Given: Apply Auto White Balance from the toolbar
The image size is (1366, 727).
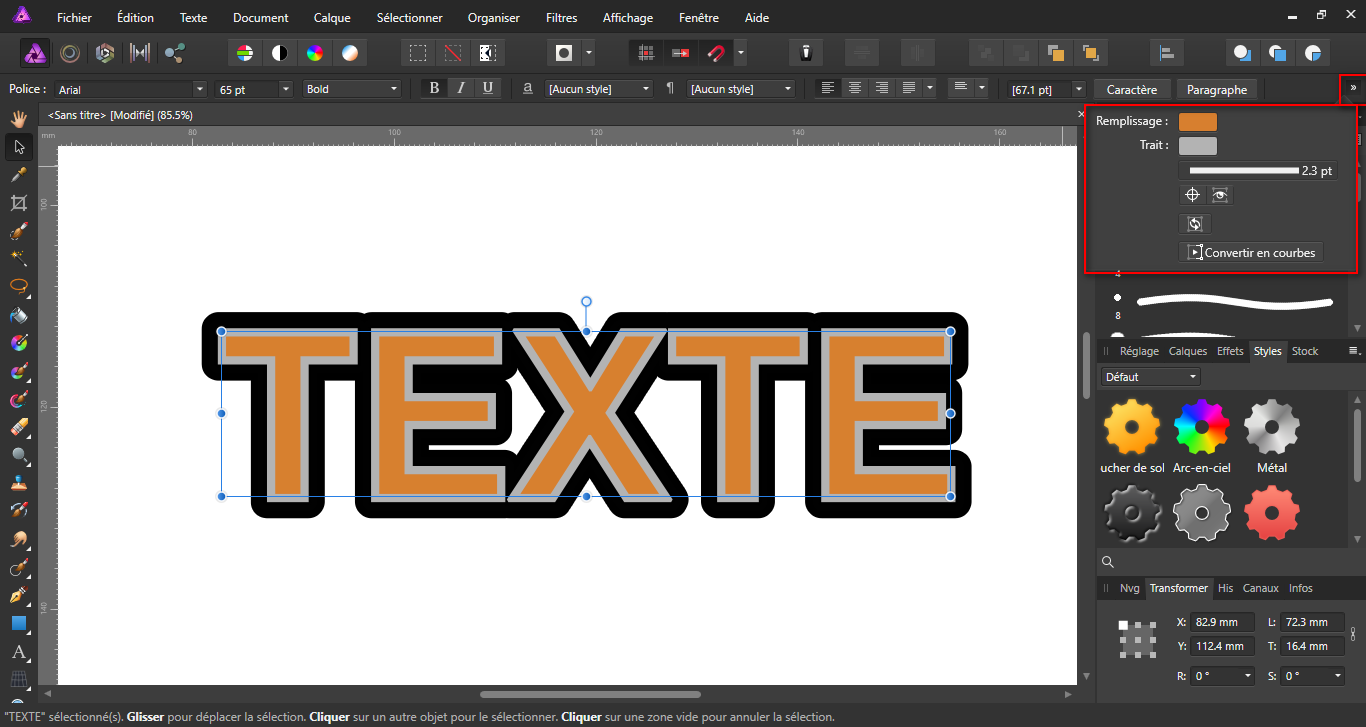Looking at the screenshot, I should pyautogui.click(x=350, y=52).
